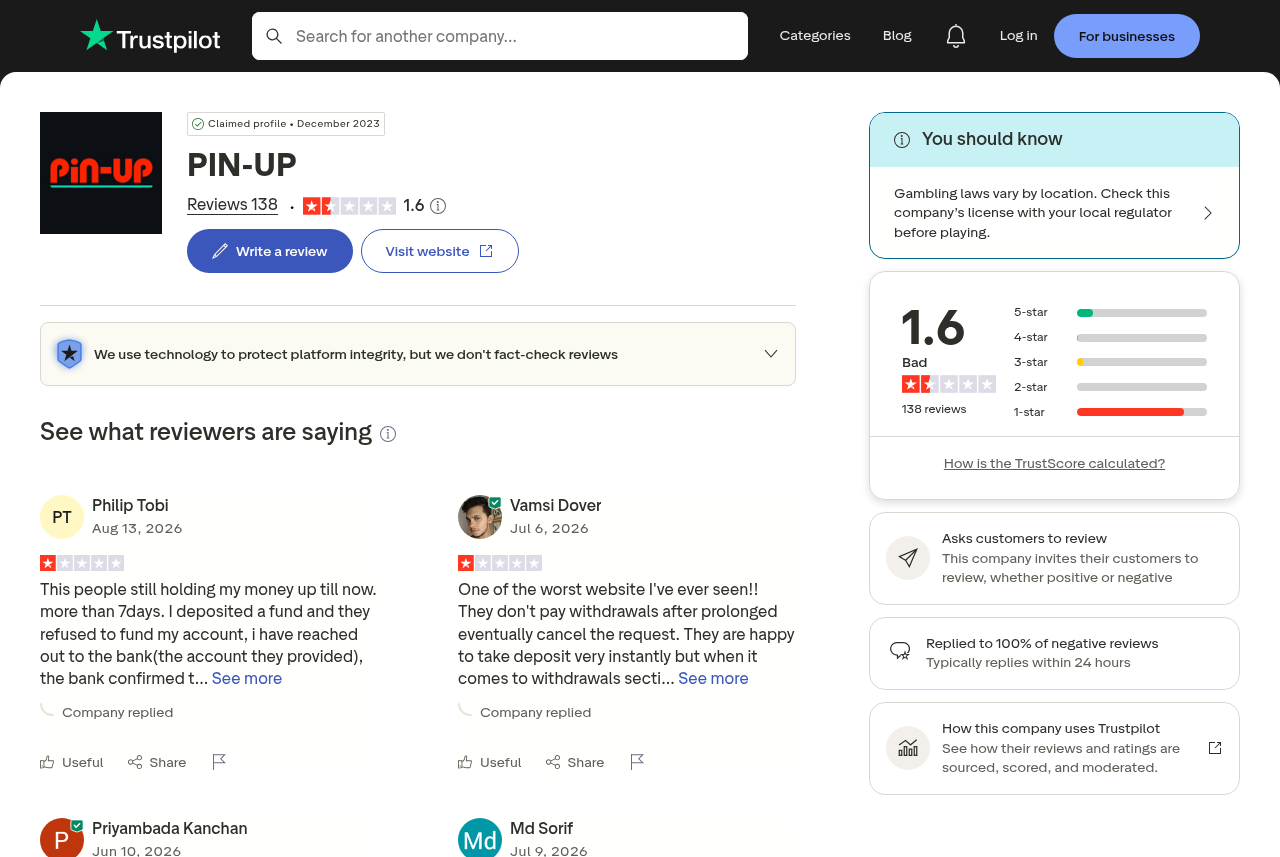Viewport: 1280px width, 857px height.
Task: Focus the company search field
Action: tap(500, 36)
